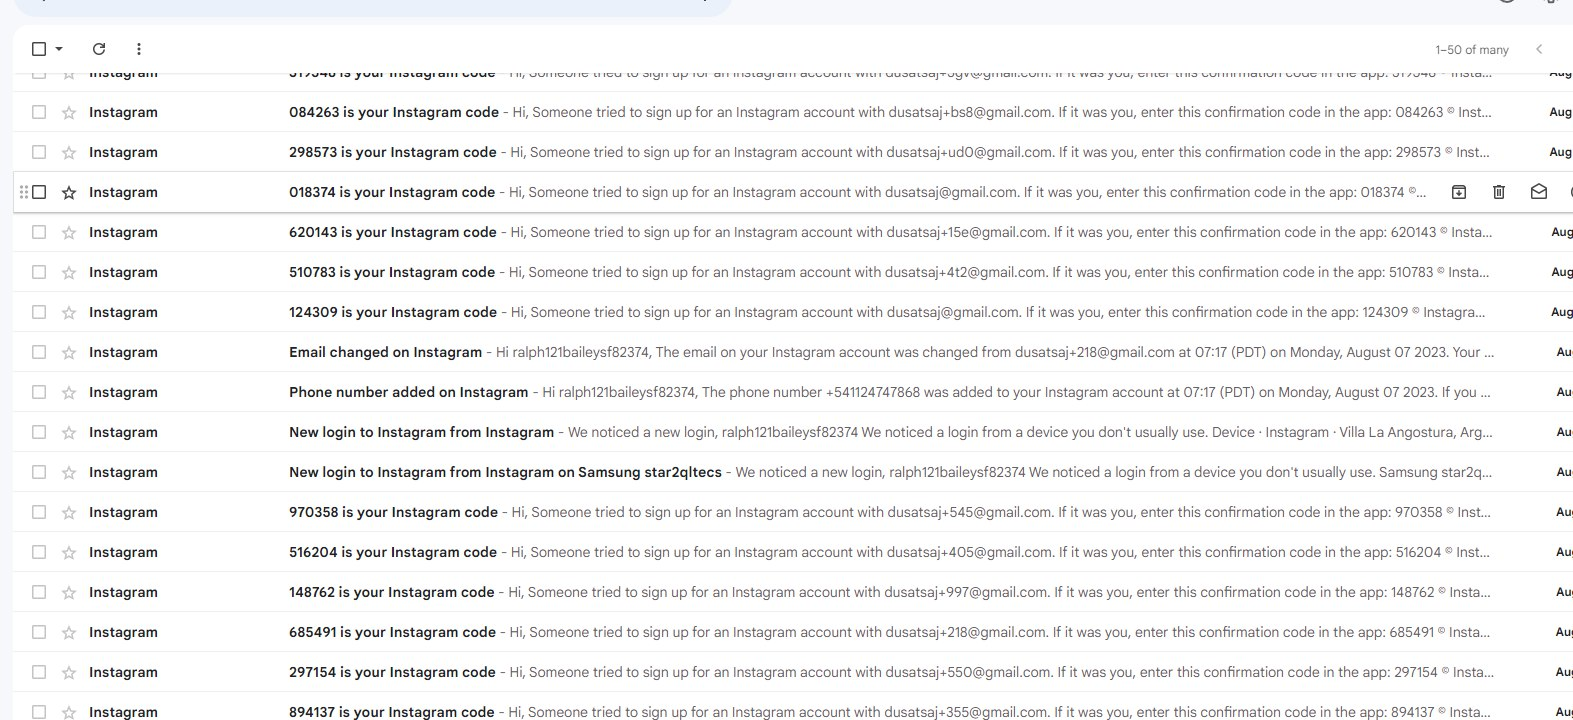1573x720 pixels.
Task: Star the 620143 Instagram code email
Action: coord(69,232)
